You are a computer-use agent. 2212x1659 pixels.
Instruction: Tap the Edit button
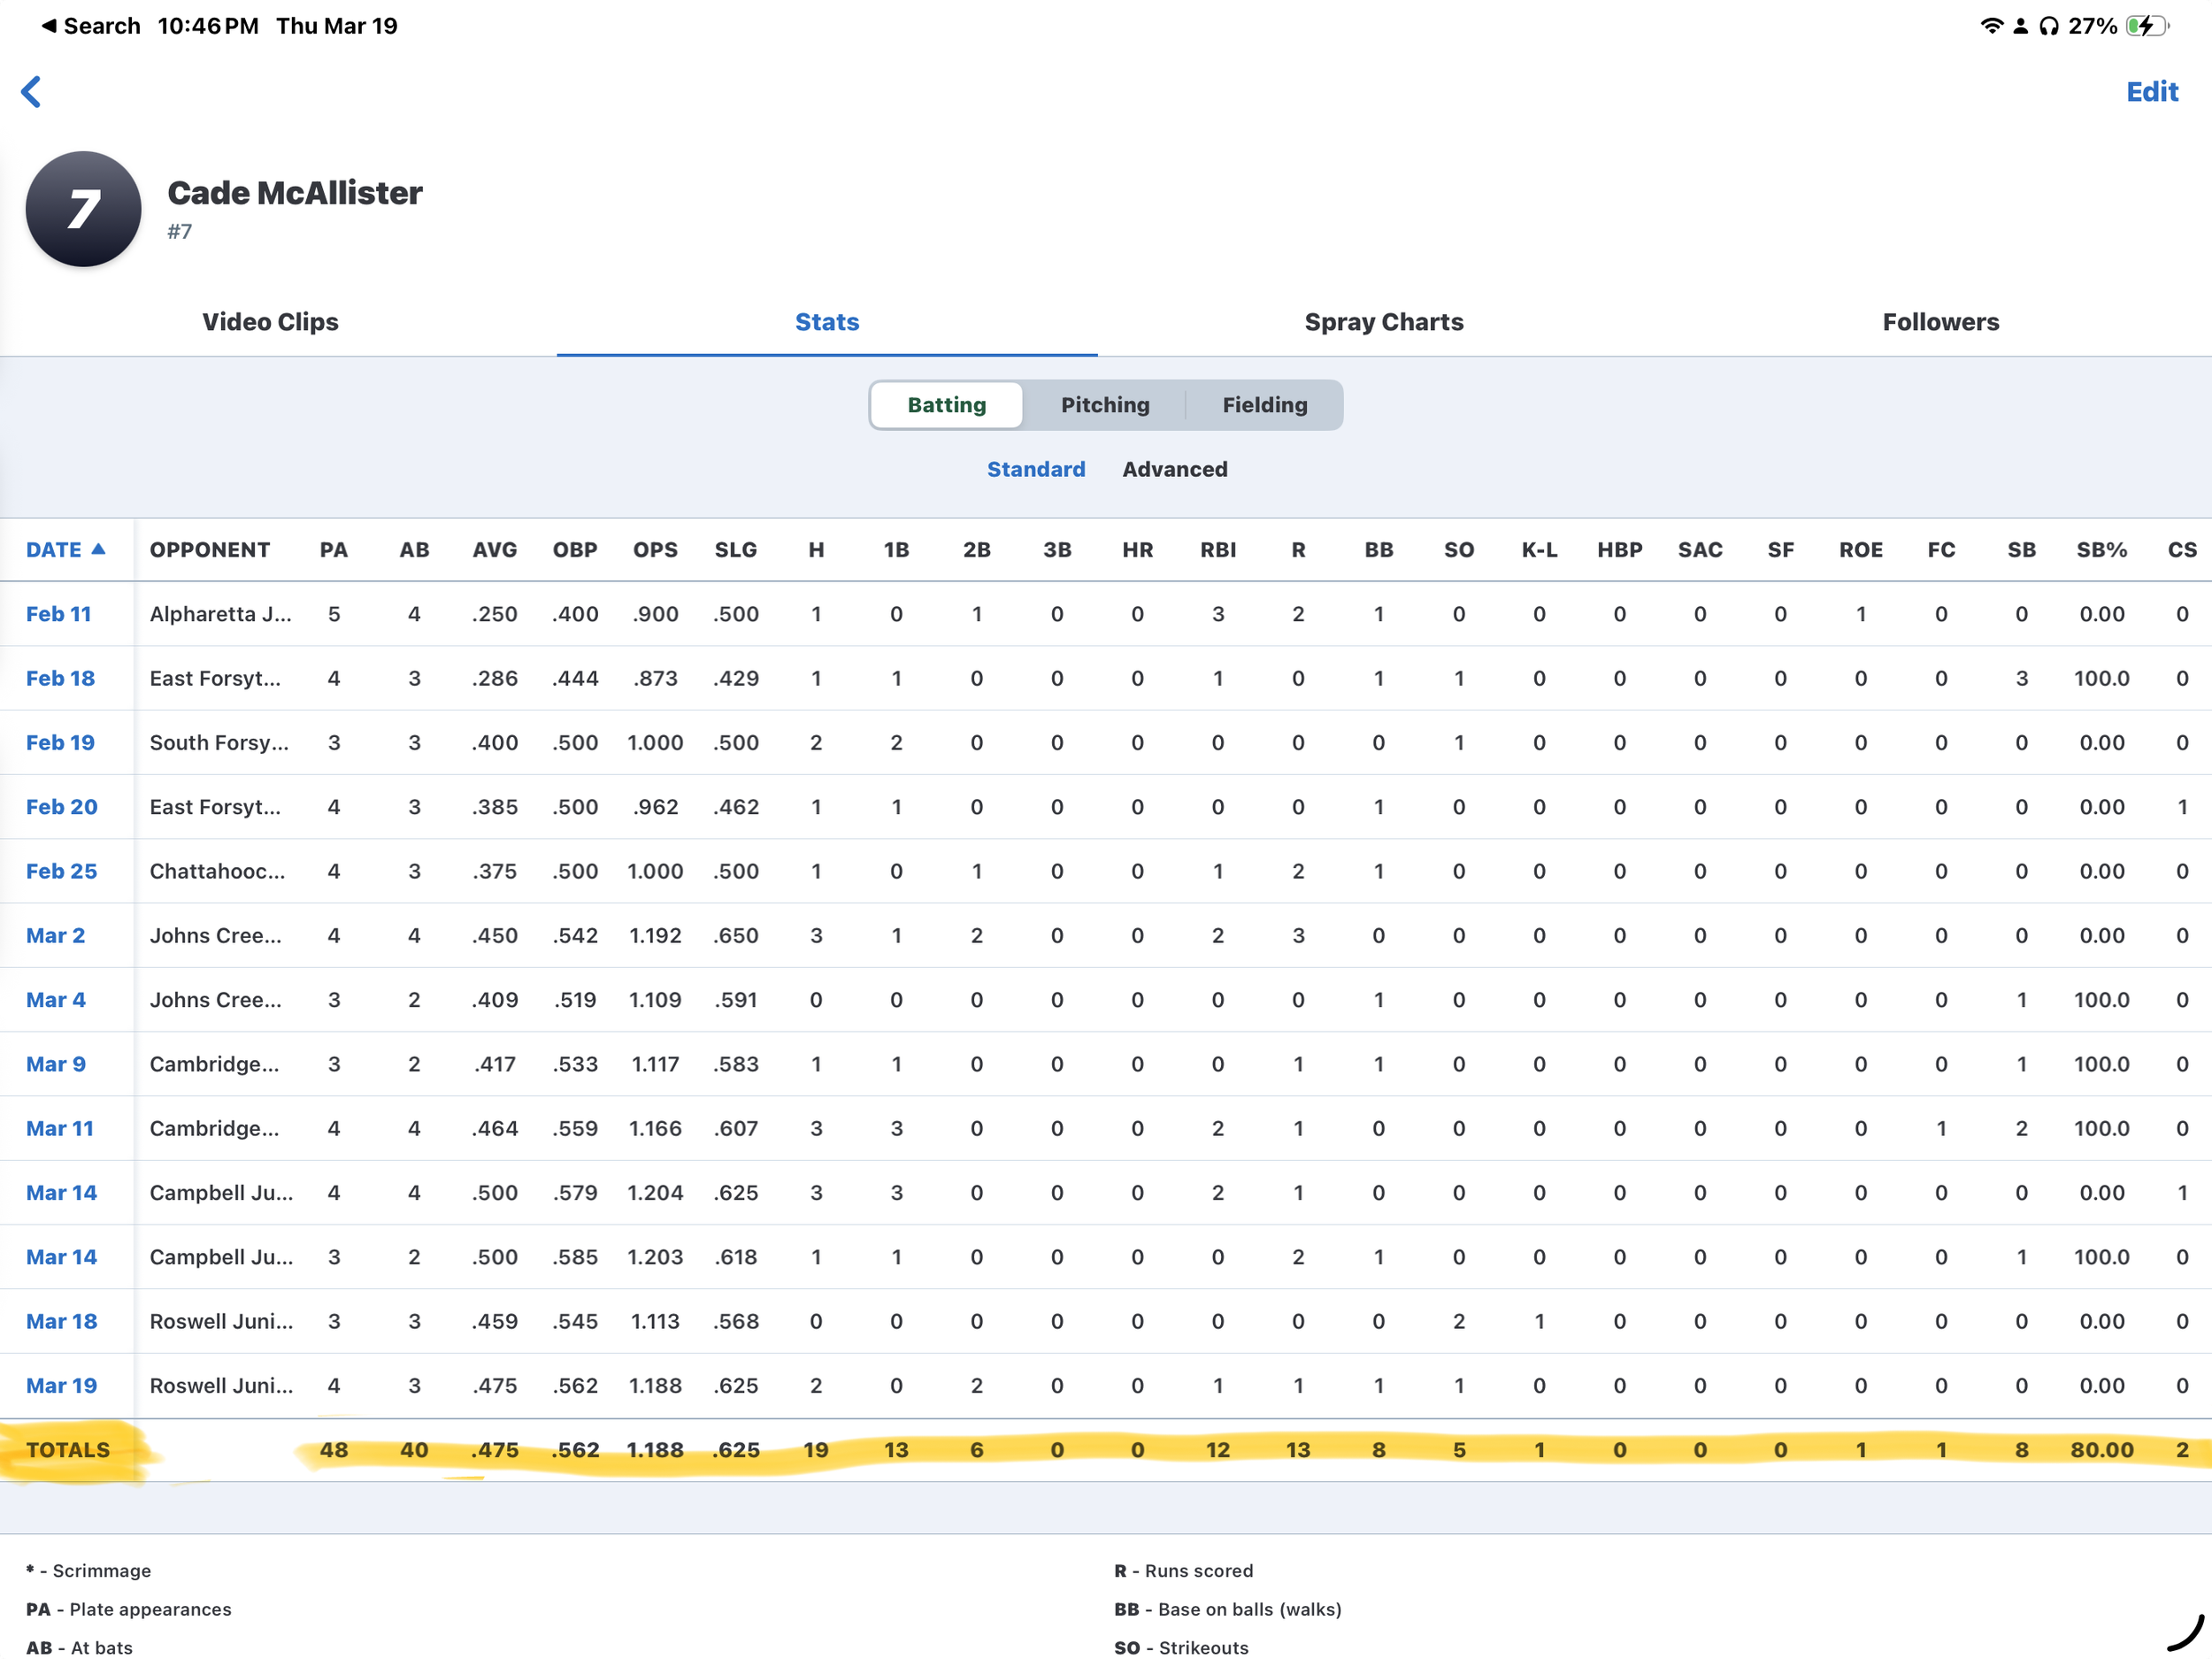pos(2151,92)
